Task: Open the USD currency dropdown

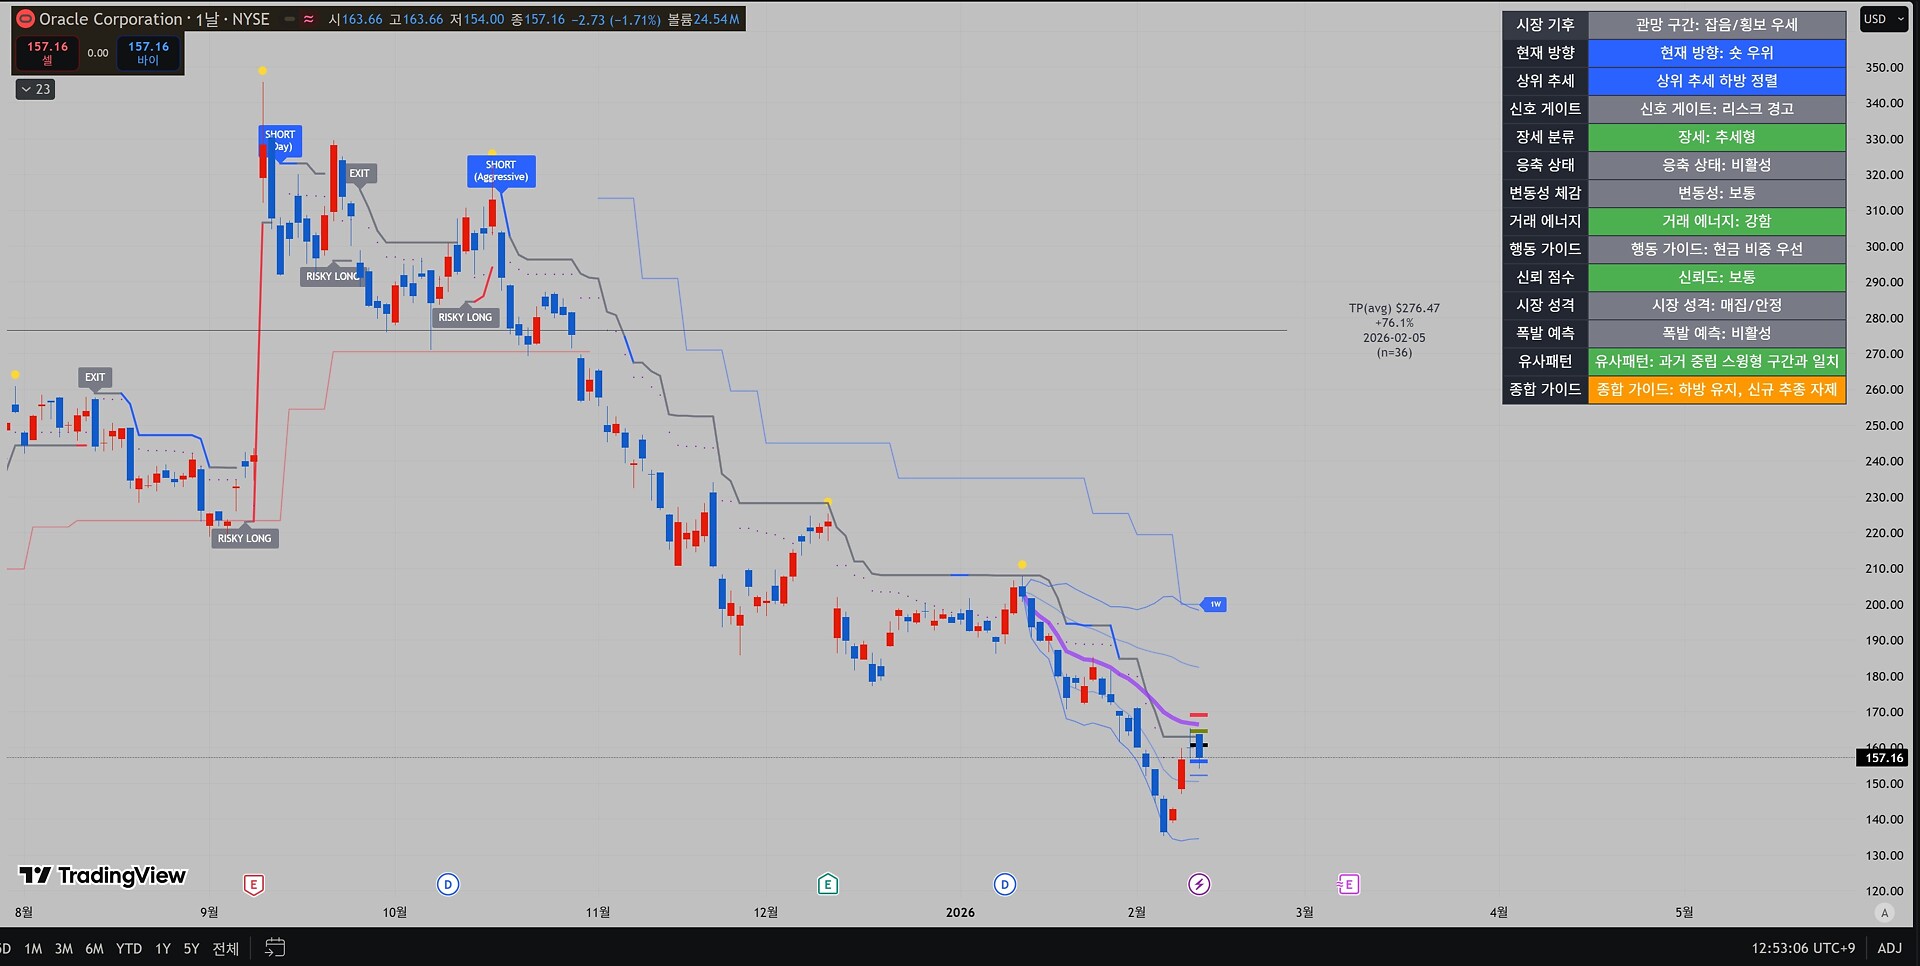Action: (x=1884, y=19)
